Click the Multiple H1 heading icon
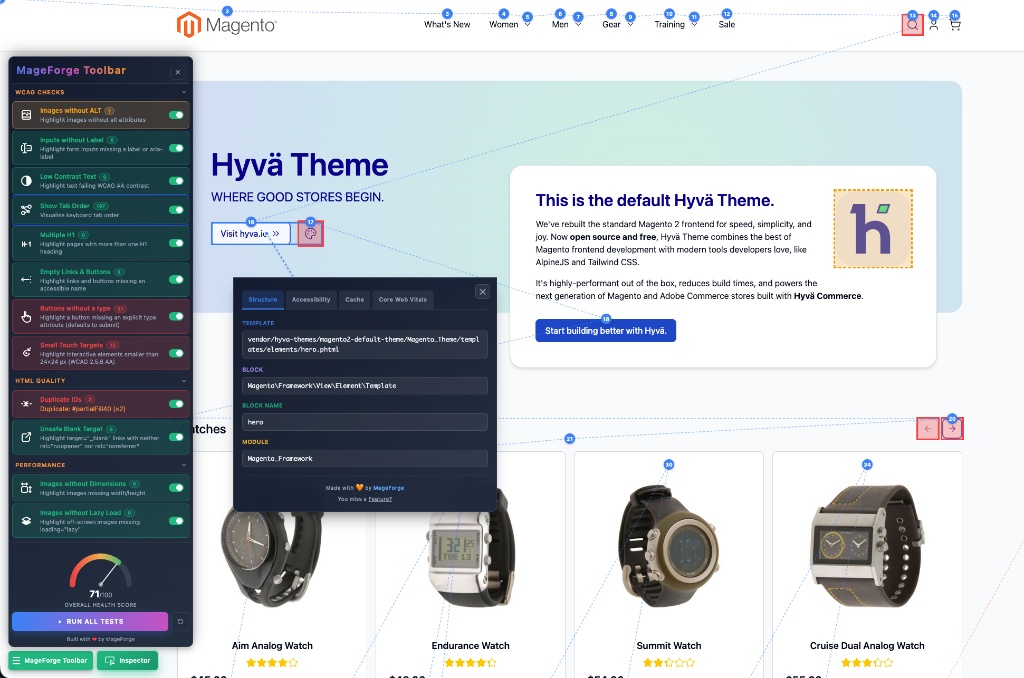The image size is (1024, 678). pos(26,244)
